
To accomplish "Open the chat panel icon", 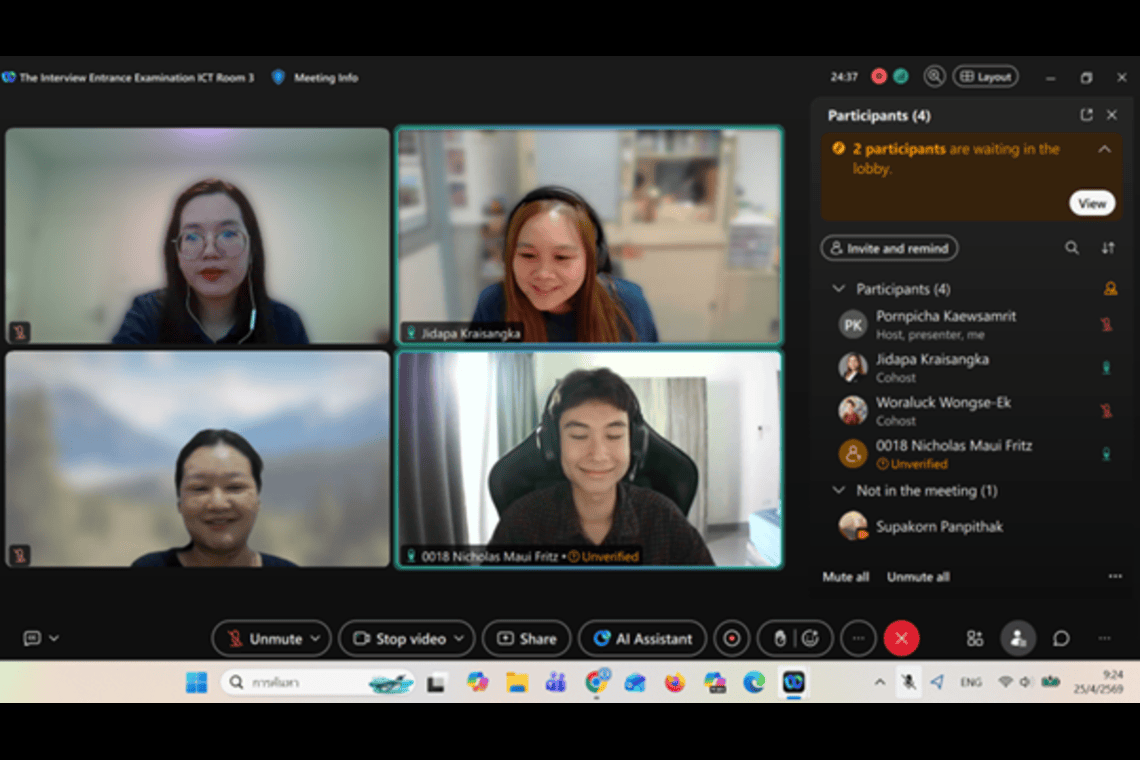I will (1061, 638).
